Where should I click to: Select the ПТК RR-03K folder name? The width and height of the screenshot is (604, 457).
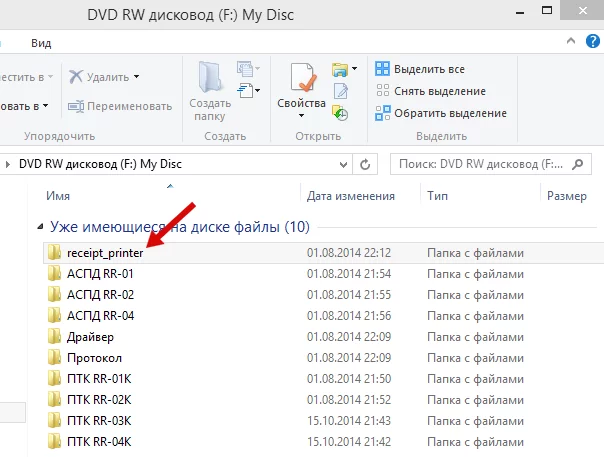click(99, 420)
